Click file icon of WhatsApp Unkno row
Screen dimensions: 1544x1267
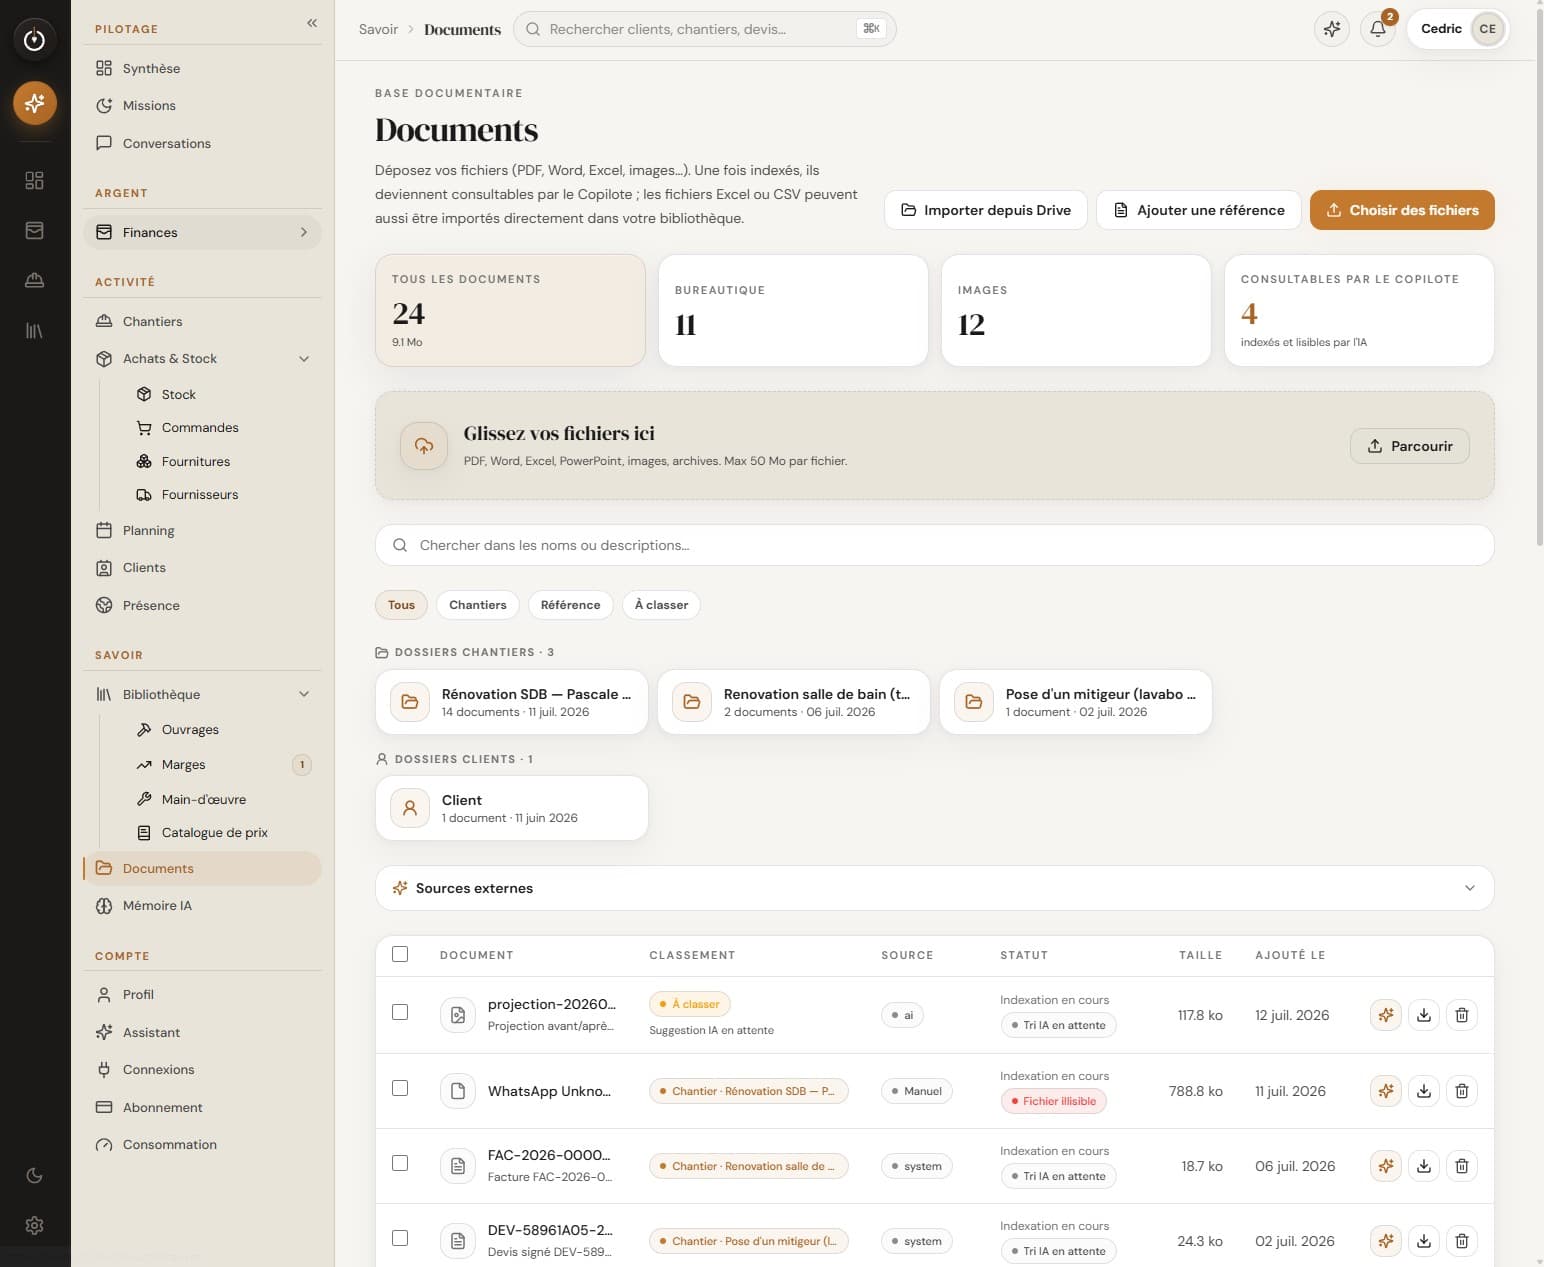[458, 1091]
